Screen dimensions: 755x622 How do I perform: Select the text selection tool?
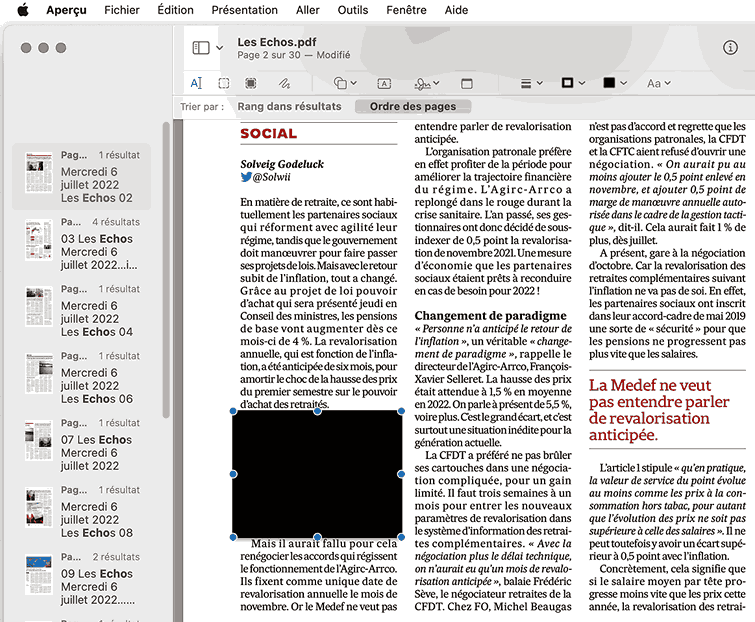(196, 83)
